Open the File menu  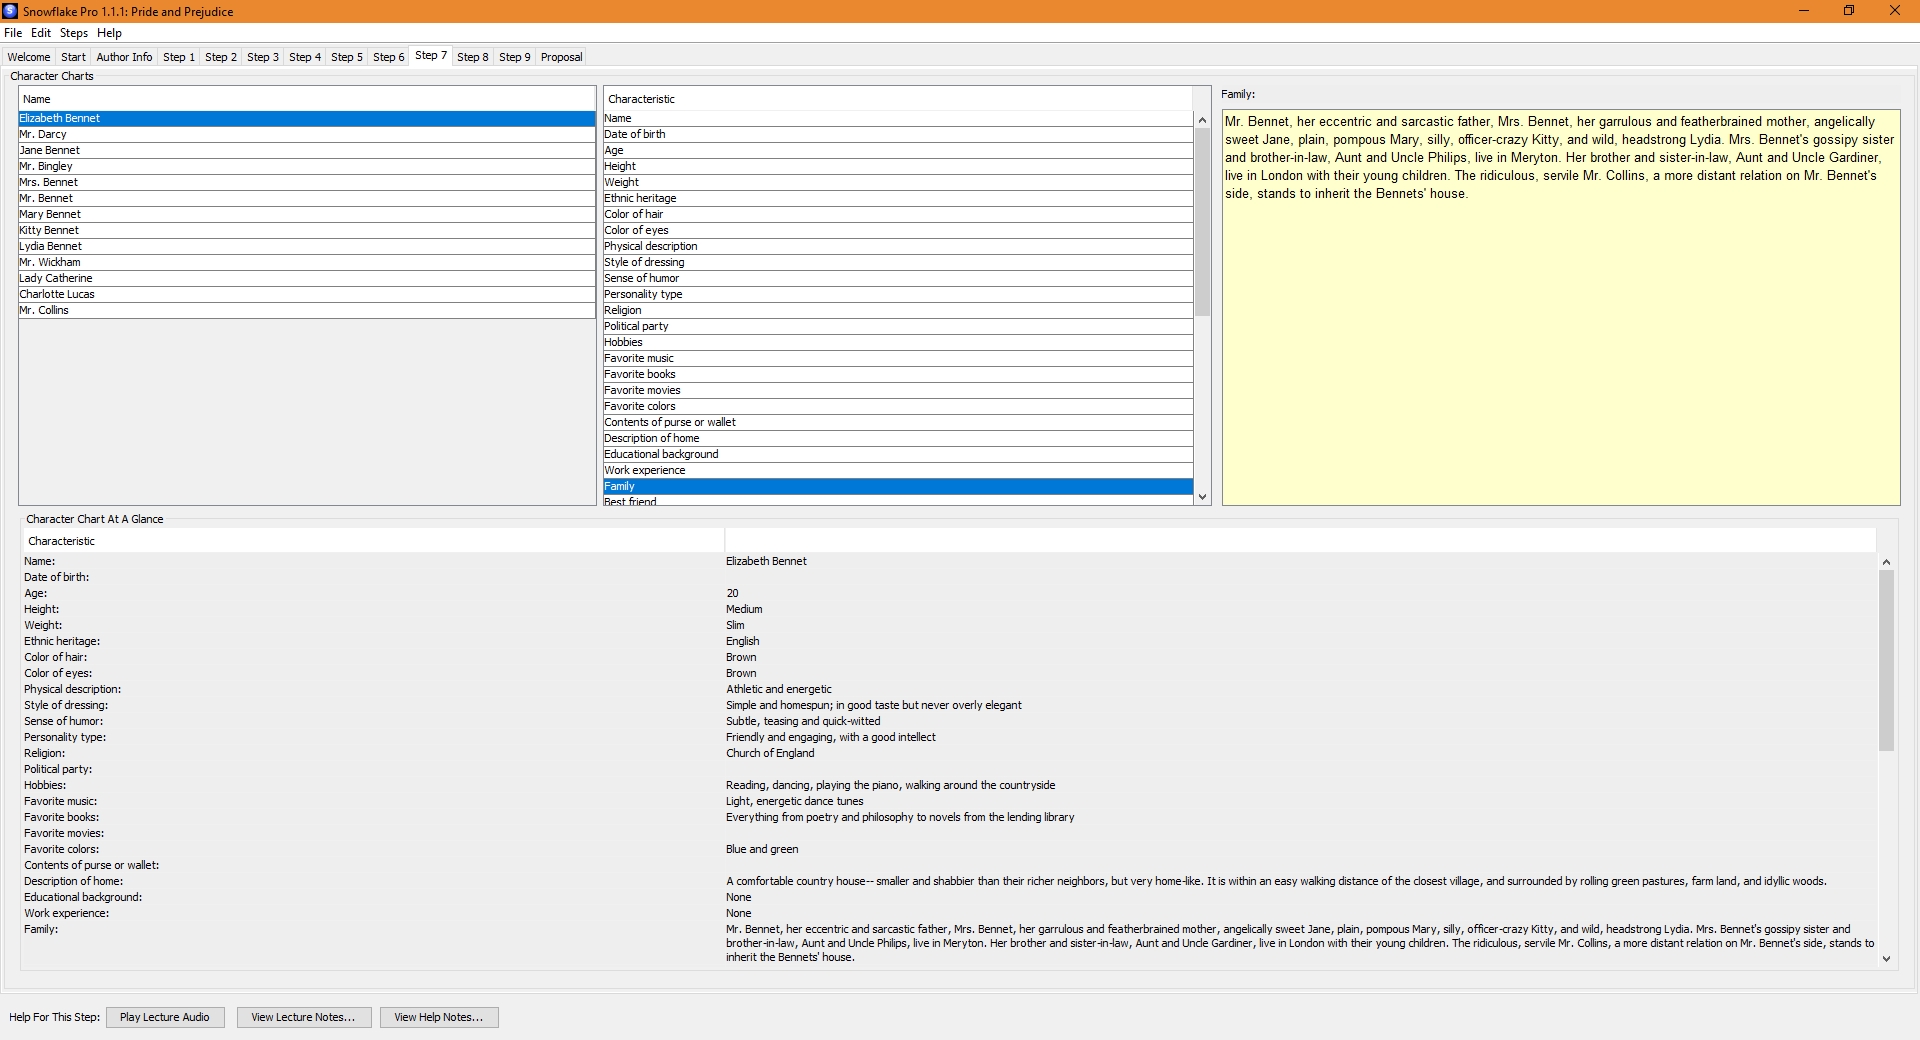click(13, 33)
